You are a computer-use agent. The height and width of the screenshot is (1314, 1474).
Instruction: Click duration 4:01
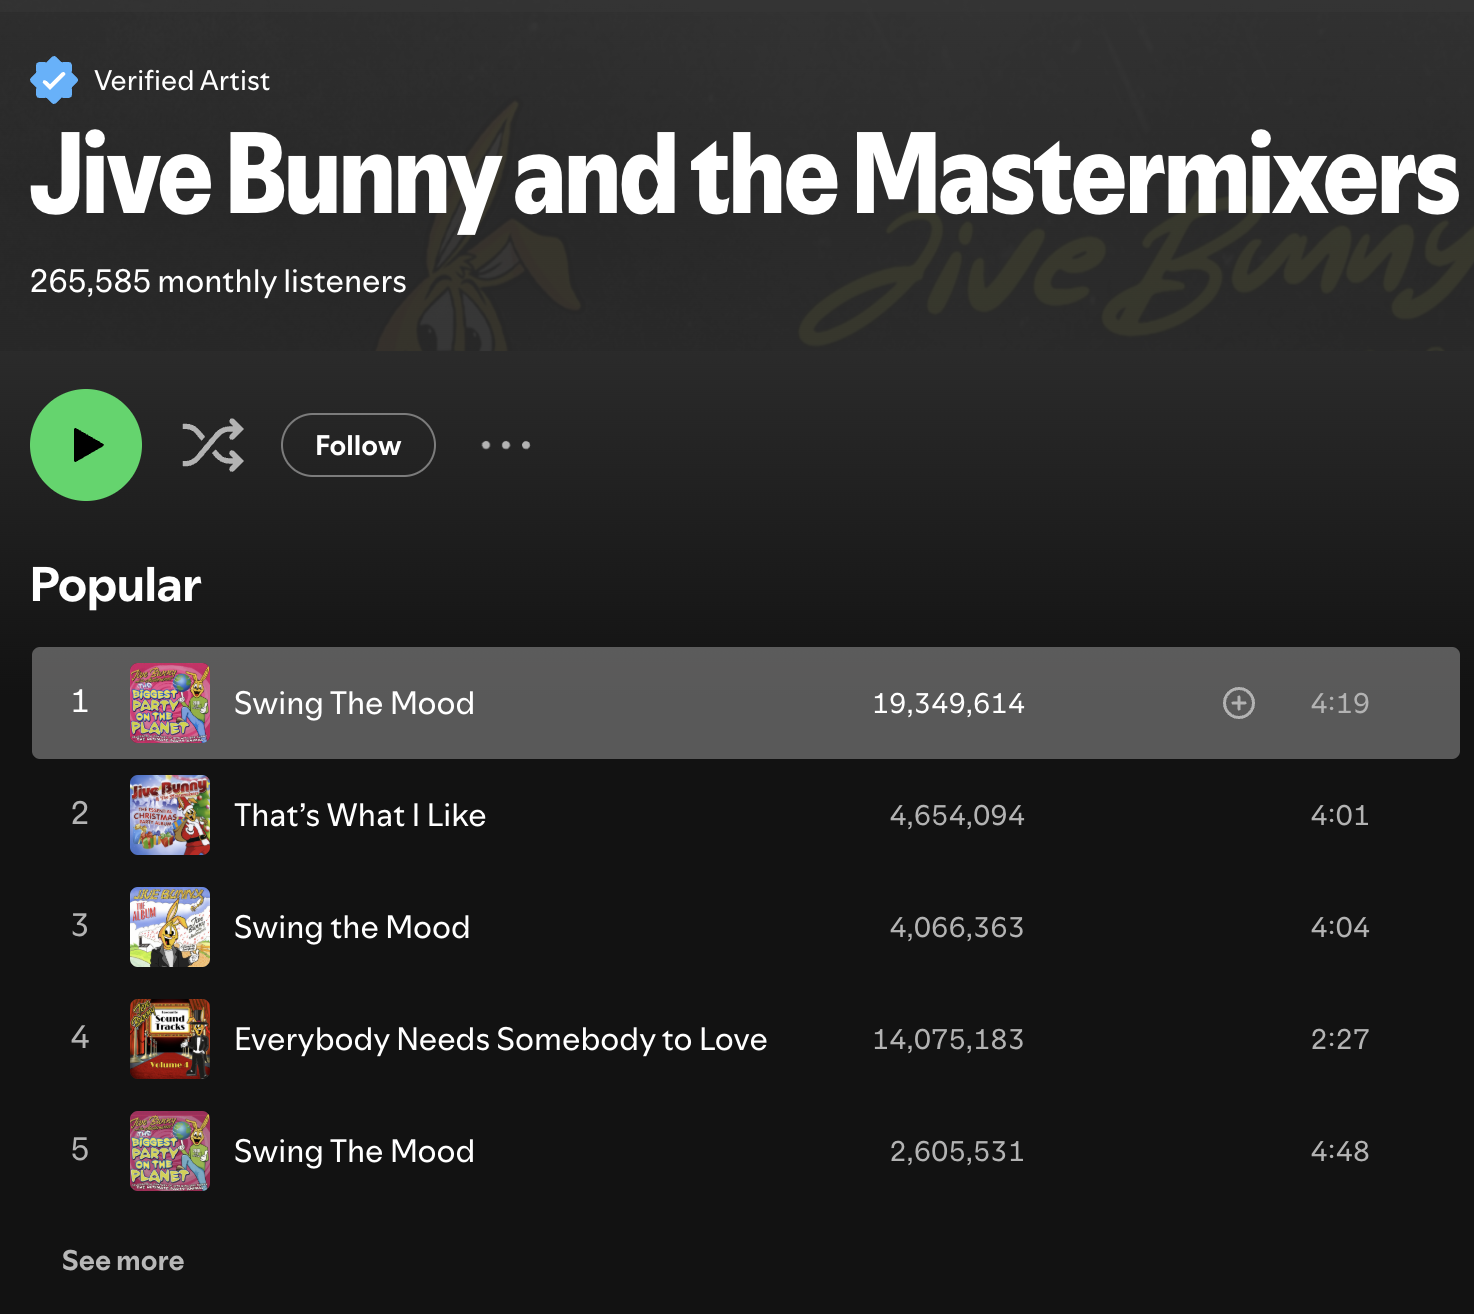click(x=1340, y=815)
